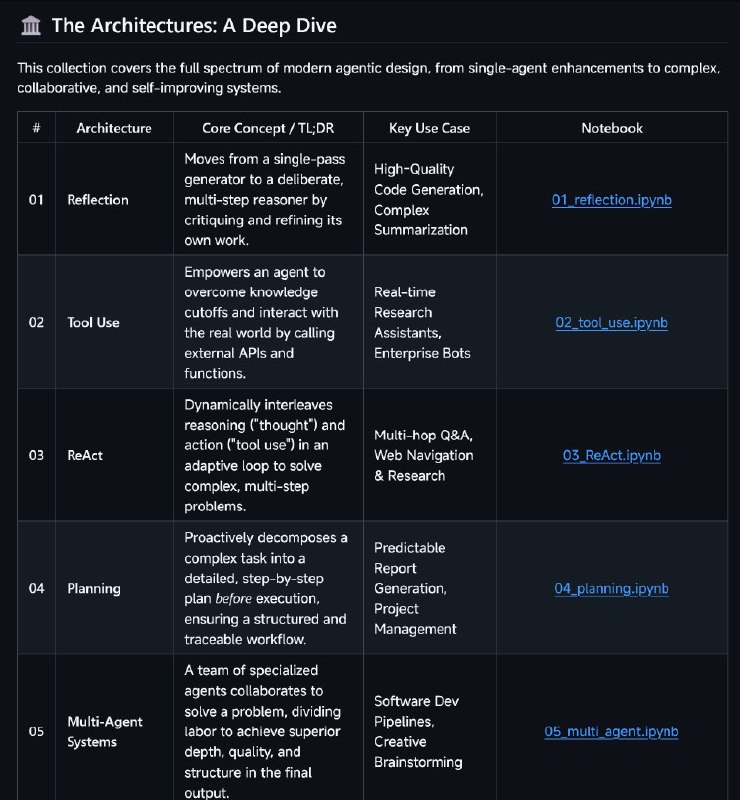740x800 pixels.
Task: Open the 03_ReAct.ipynb notebook link
Action: pyautogui.click(x=611, y=456)
